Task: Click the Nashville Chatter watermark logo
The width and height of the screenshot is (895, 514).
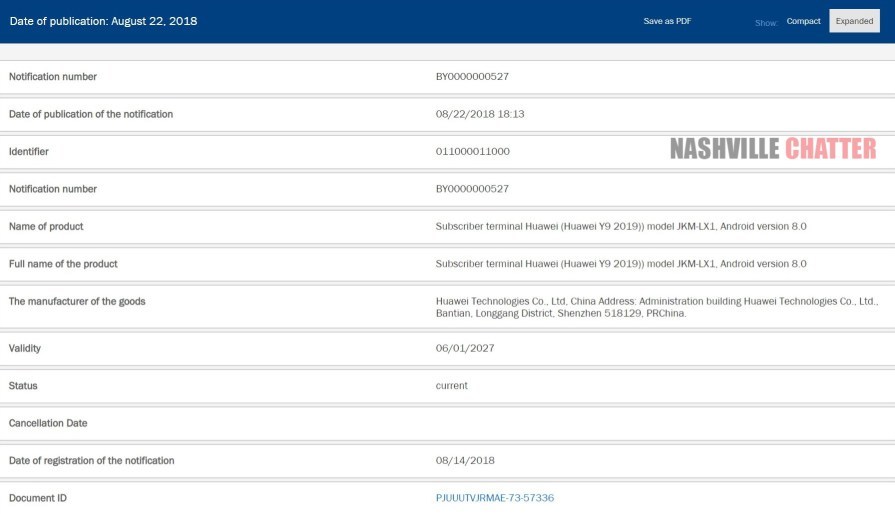Action: (x=772, y=149)
